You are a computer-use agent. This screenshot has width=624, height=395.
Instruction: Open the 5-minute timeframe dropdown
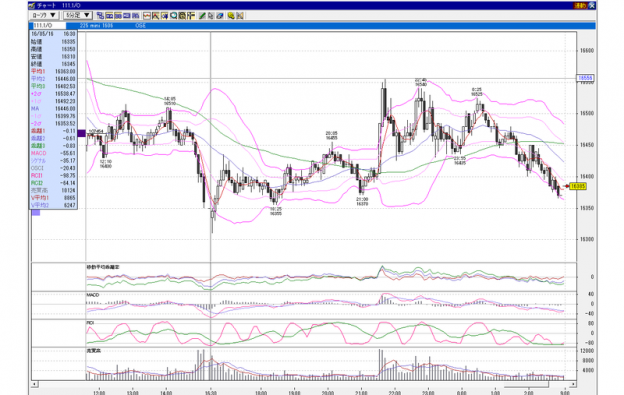click(78, 16)
